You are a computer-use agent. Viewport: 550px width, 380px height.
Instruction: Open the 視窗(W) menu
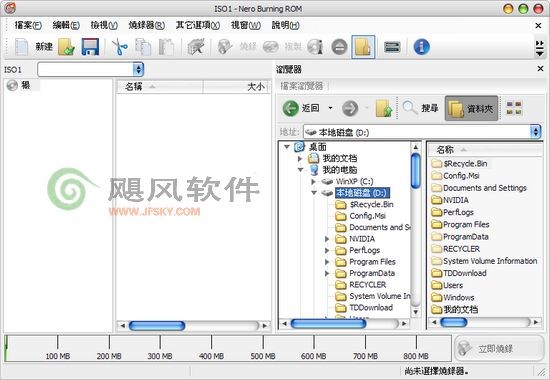point(246,25)
